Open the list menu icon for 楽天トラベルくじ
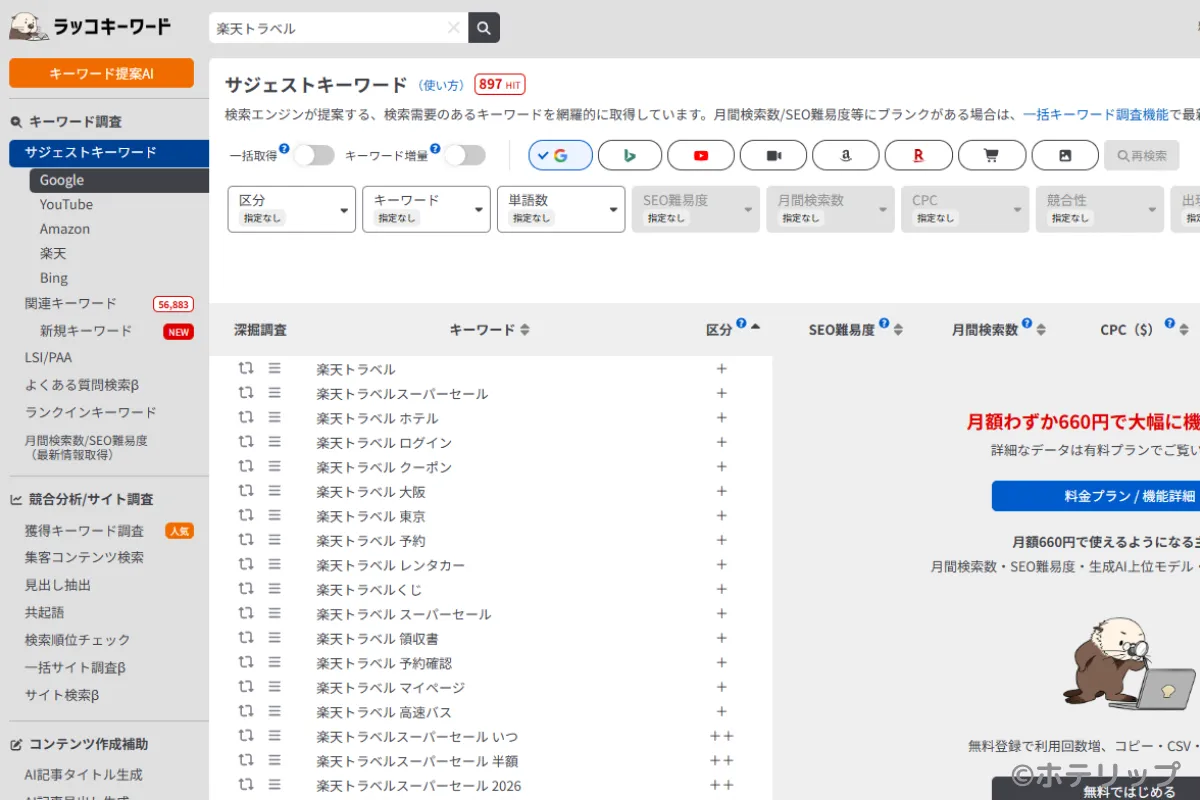1200x800 pixels. coord(275,589)
